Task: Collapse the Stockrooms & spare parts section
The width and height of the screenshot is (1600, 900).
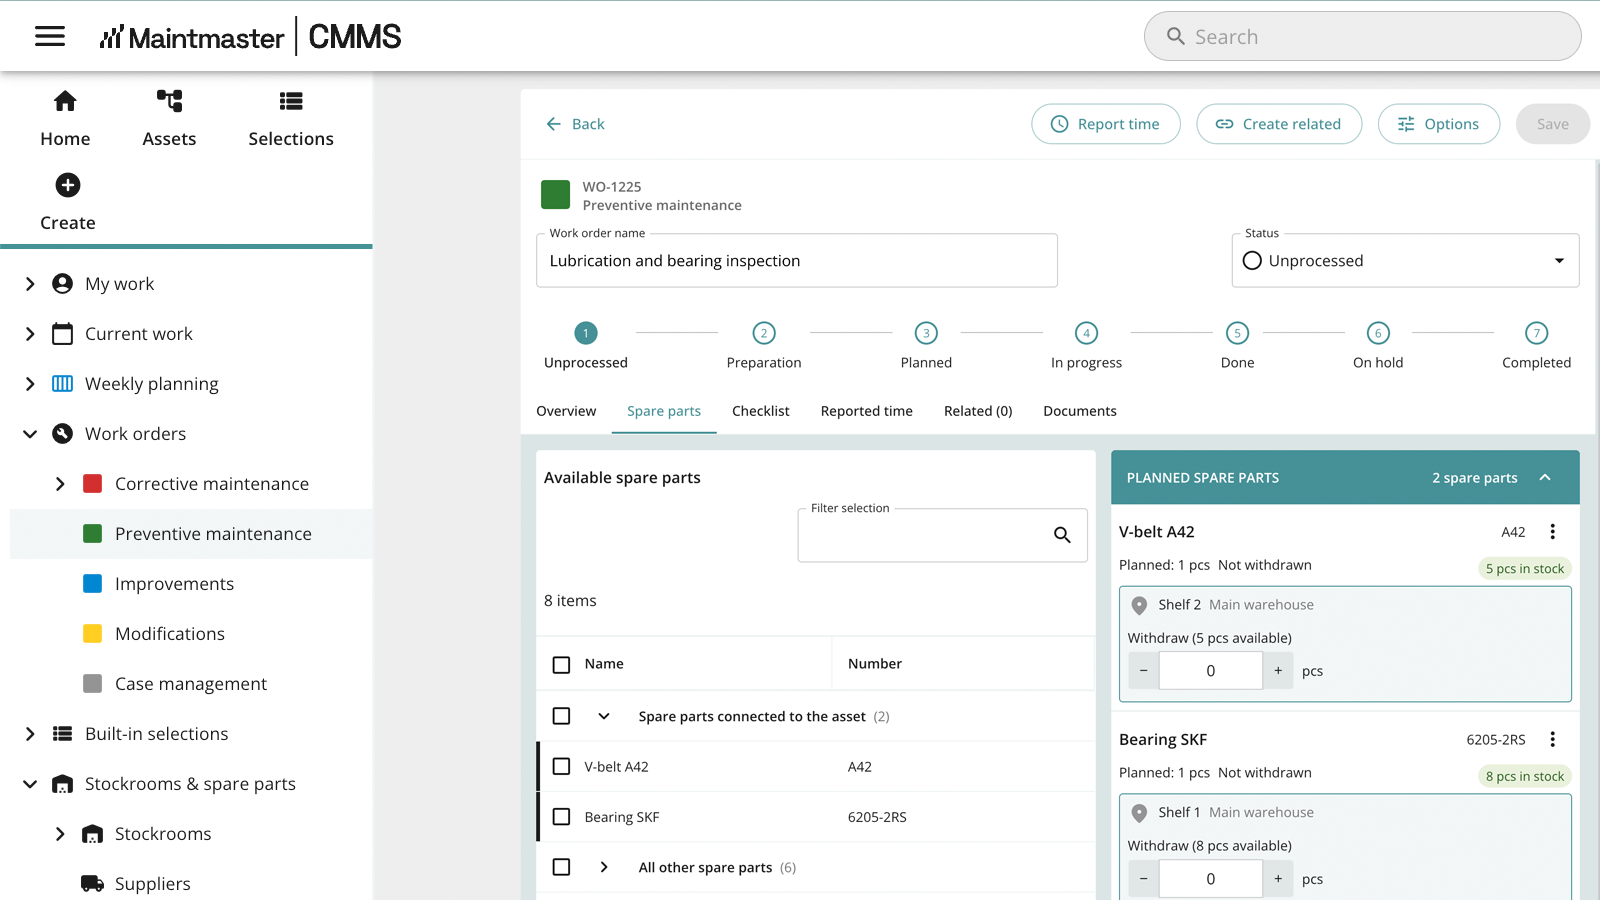Action: pyautogui.click(x=30, y=784)
